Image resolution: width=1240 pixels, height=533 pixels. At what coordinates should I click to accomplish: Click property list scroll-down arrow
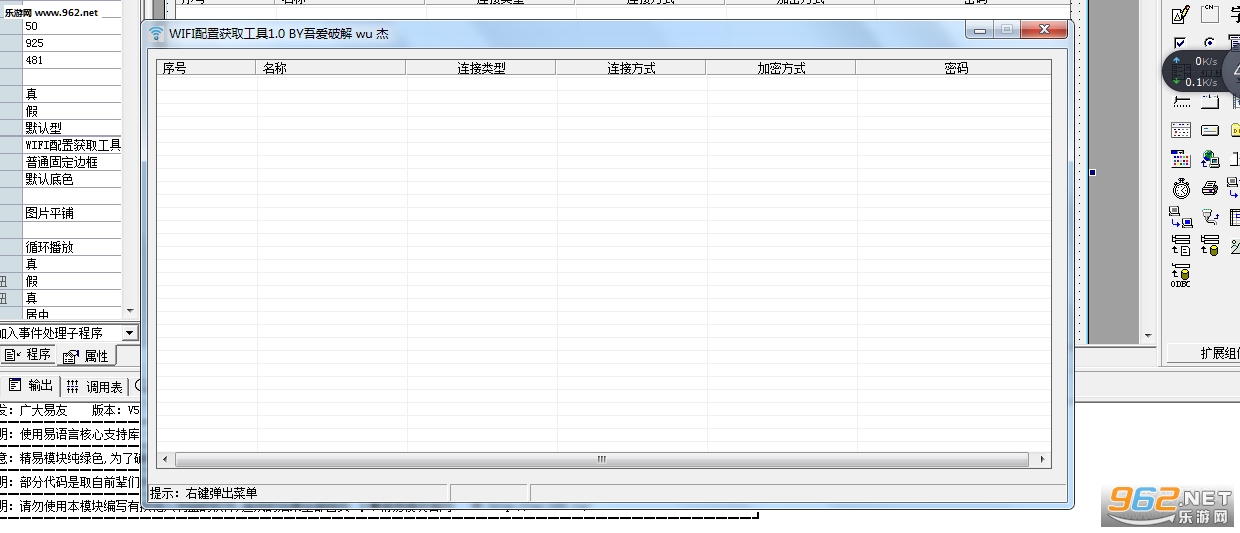[130, 311]
